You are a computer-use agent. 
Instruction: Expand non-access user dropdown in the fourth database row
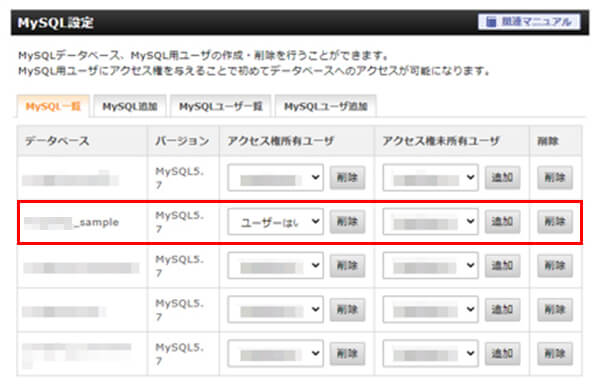430,310
